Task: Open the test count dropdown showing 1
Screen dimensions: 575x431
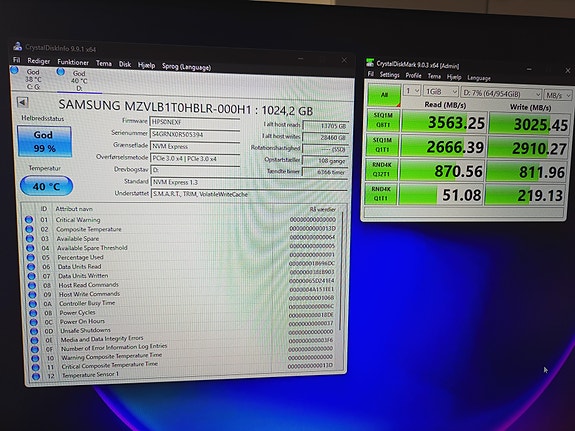Action: pos(412,91)
